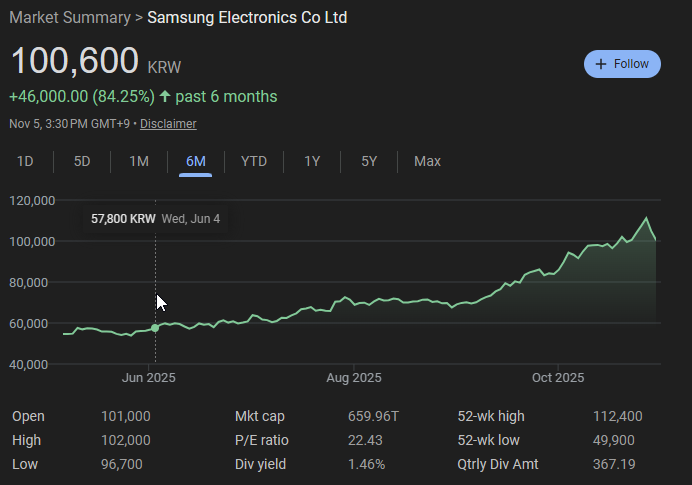The width and height of the screenshot is (692, 485).
Task: Select the 5D time range tab
Action: pos(82,162)
